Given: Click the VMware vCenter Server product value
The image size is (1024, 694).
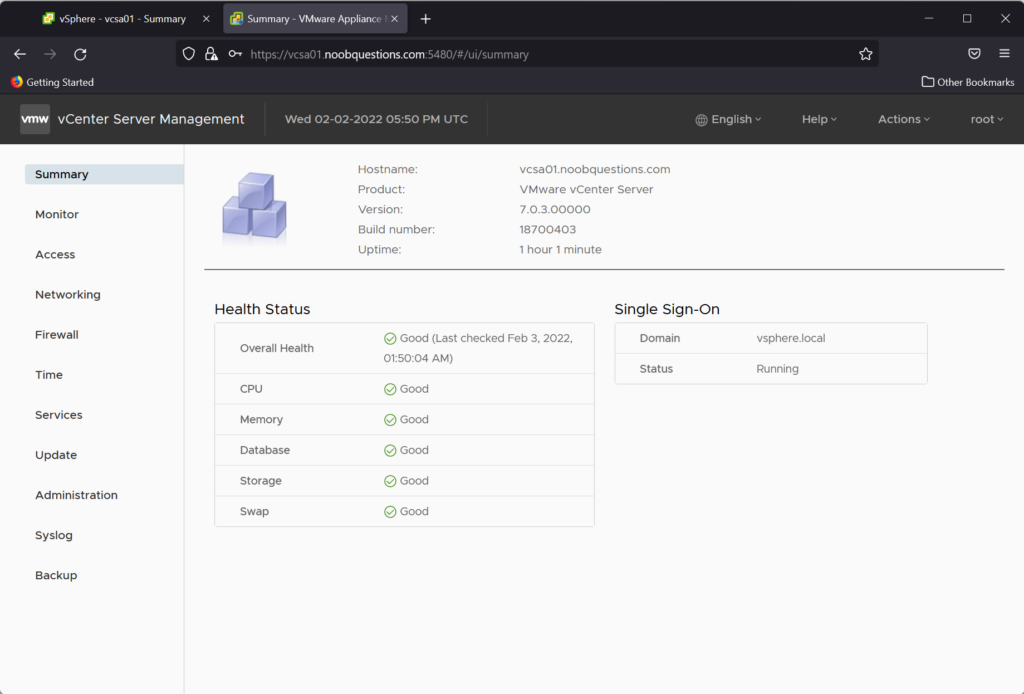Looking at the screenshot, I should [586, 189].
